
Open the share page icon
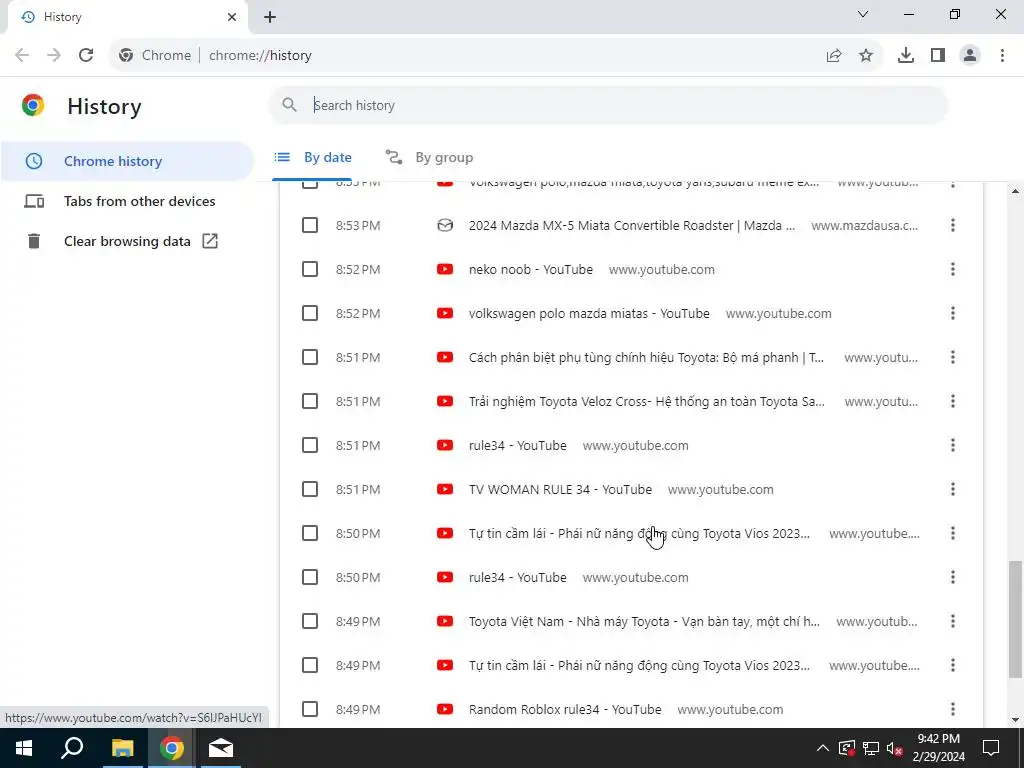834,56
